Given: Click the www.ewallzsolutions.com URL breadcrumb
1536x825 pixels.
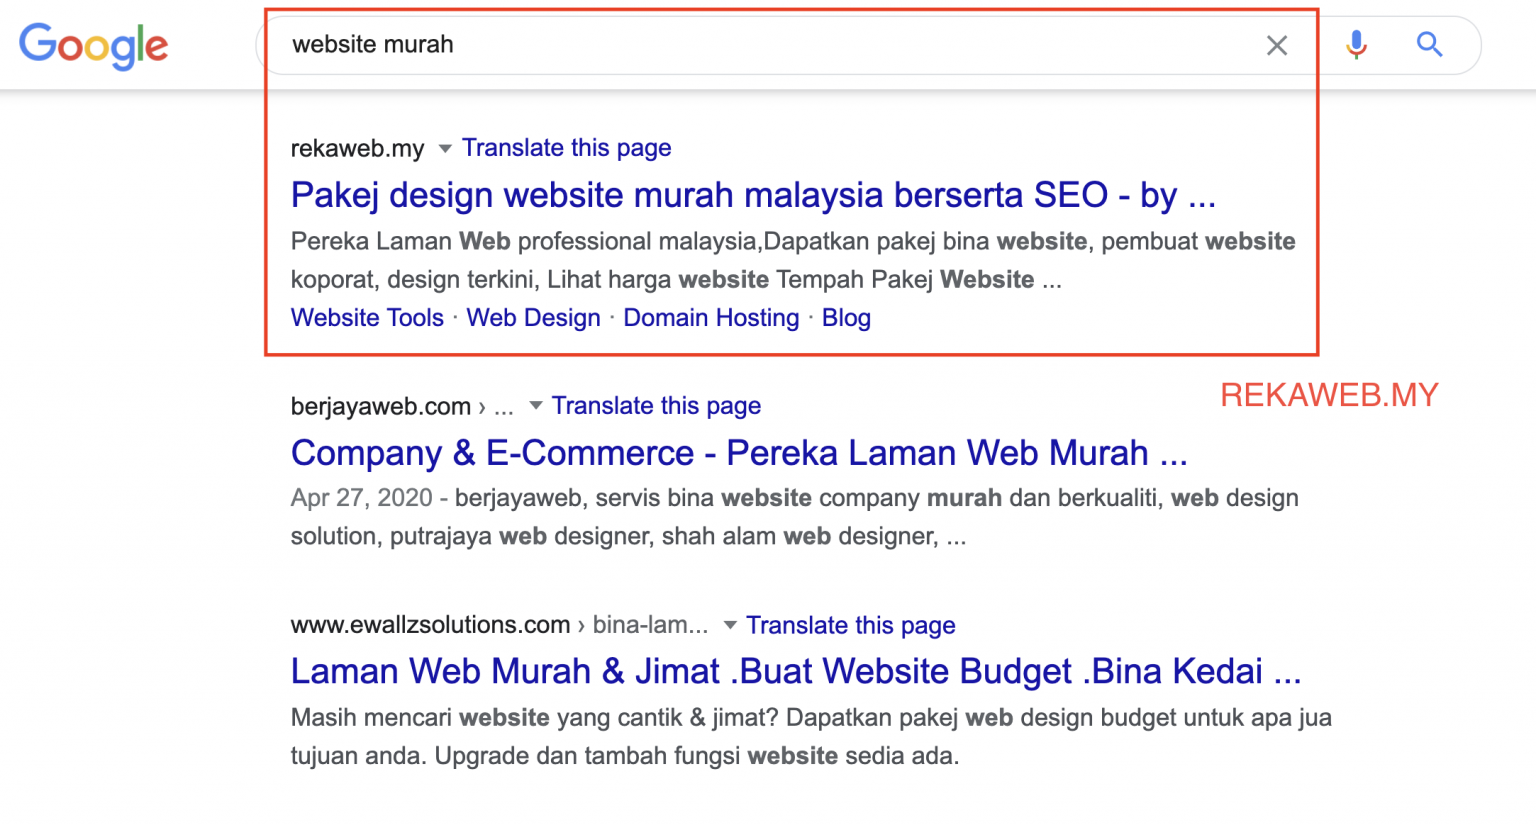Looking at the screenshot, I should coord(430,625).
